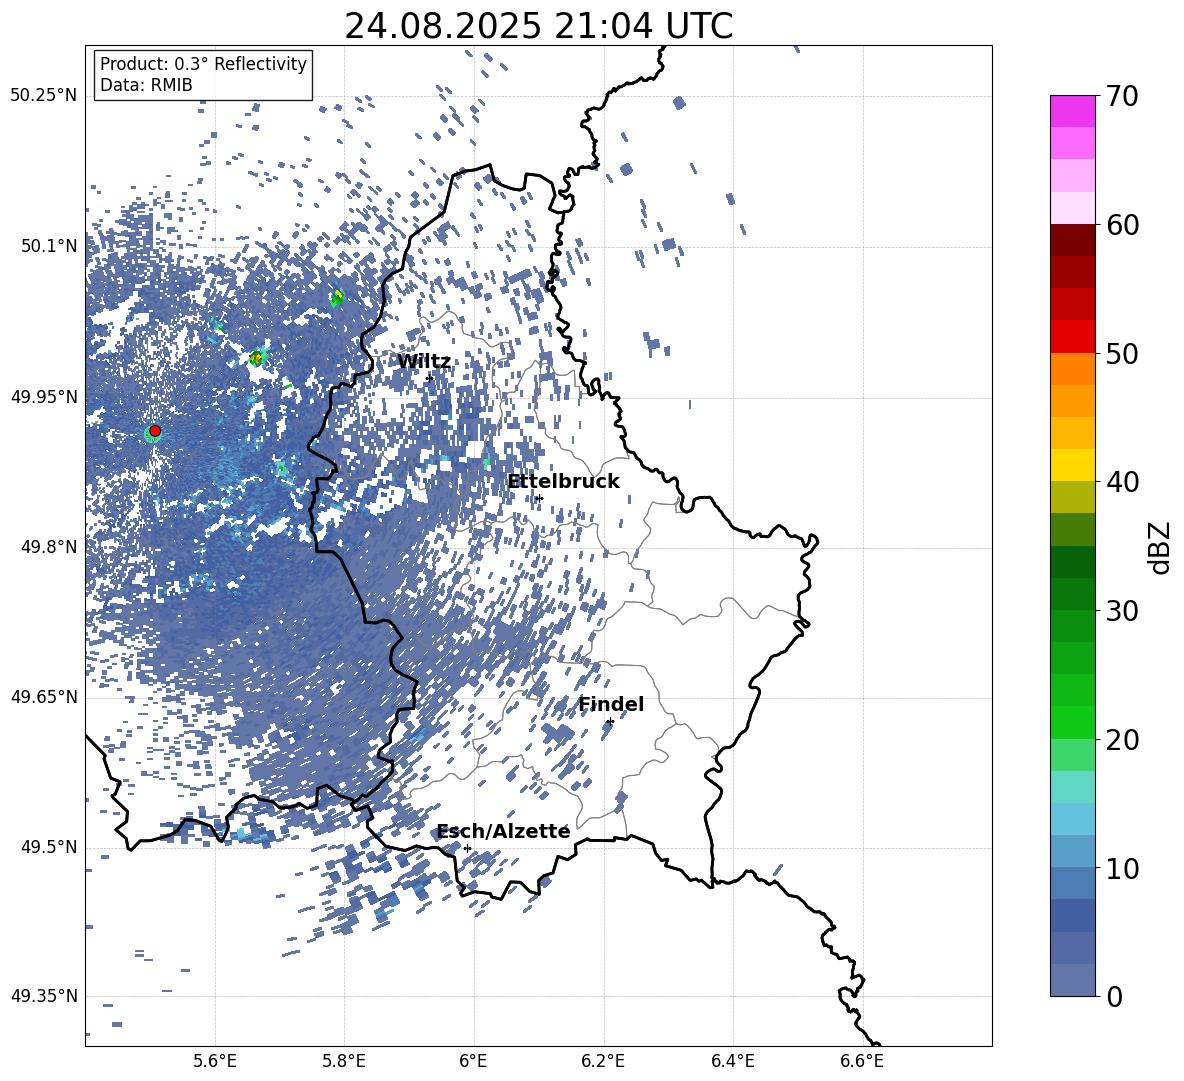
Task: Click the colorbar value label 10
Action: 1123,868
